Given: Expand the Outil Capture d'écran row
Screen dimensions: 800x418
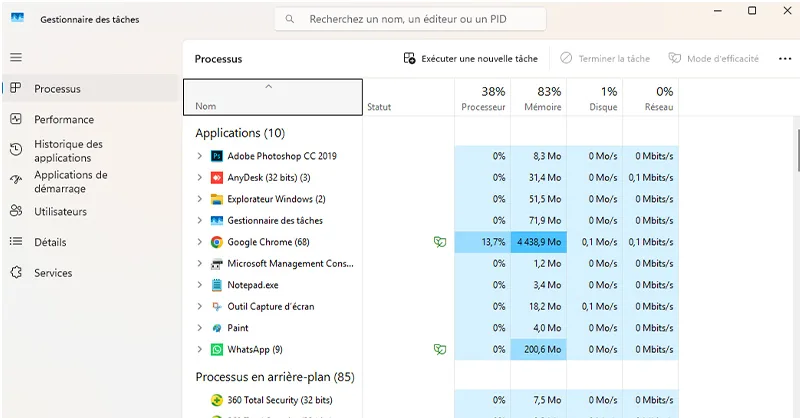Looking at the screenshot, I should [199, 306].
